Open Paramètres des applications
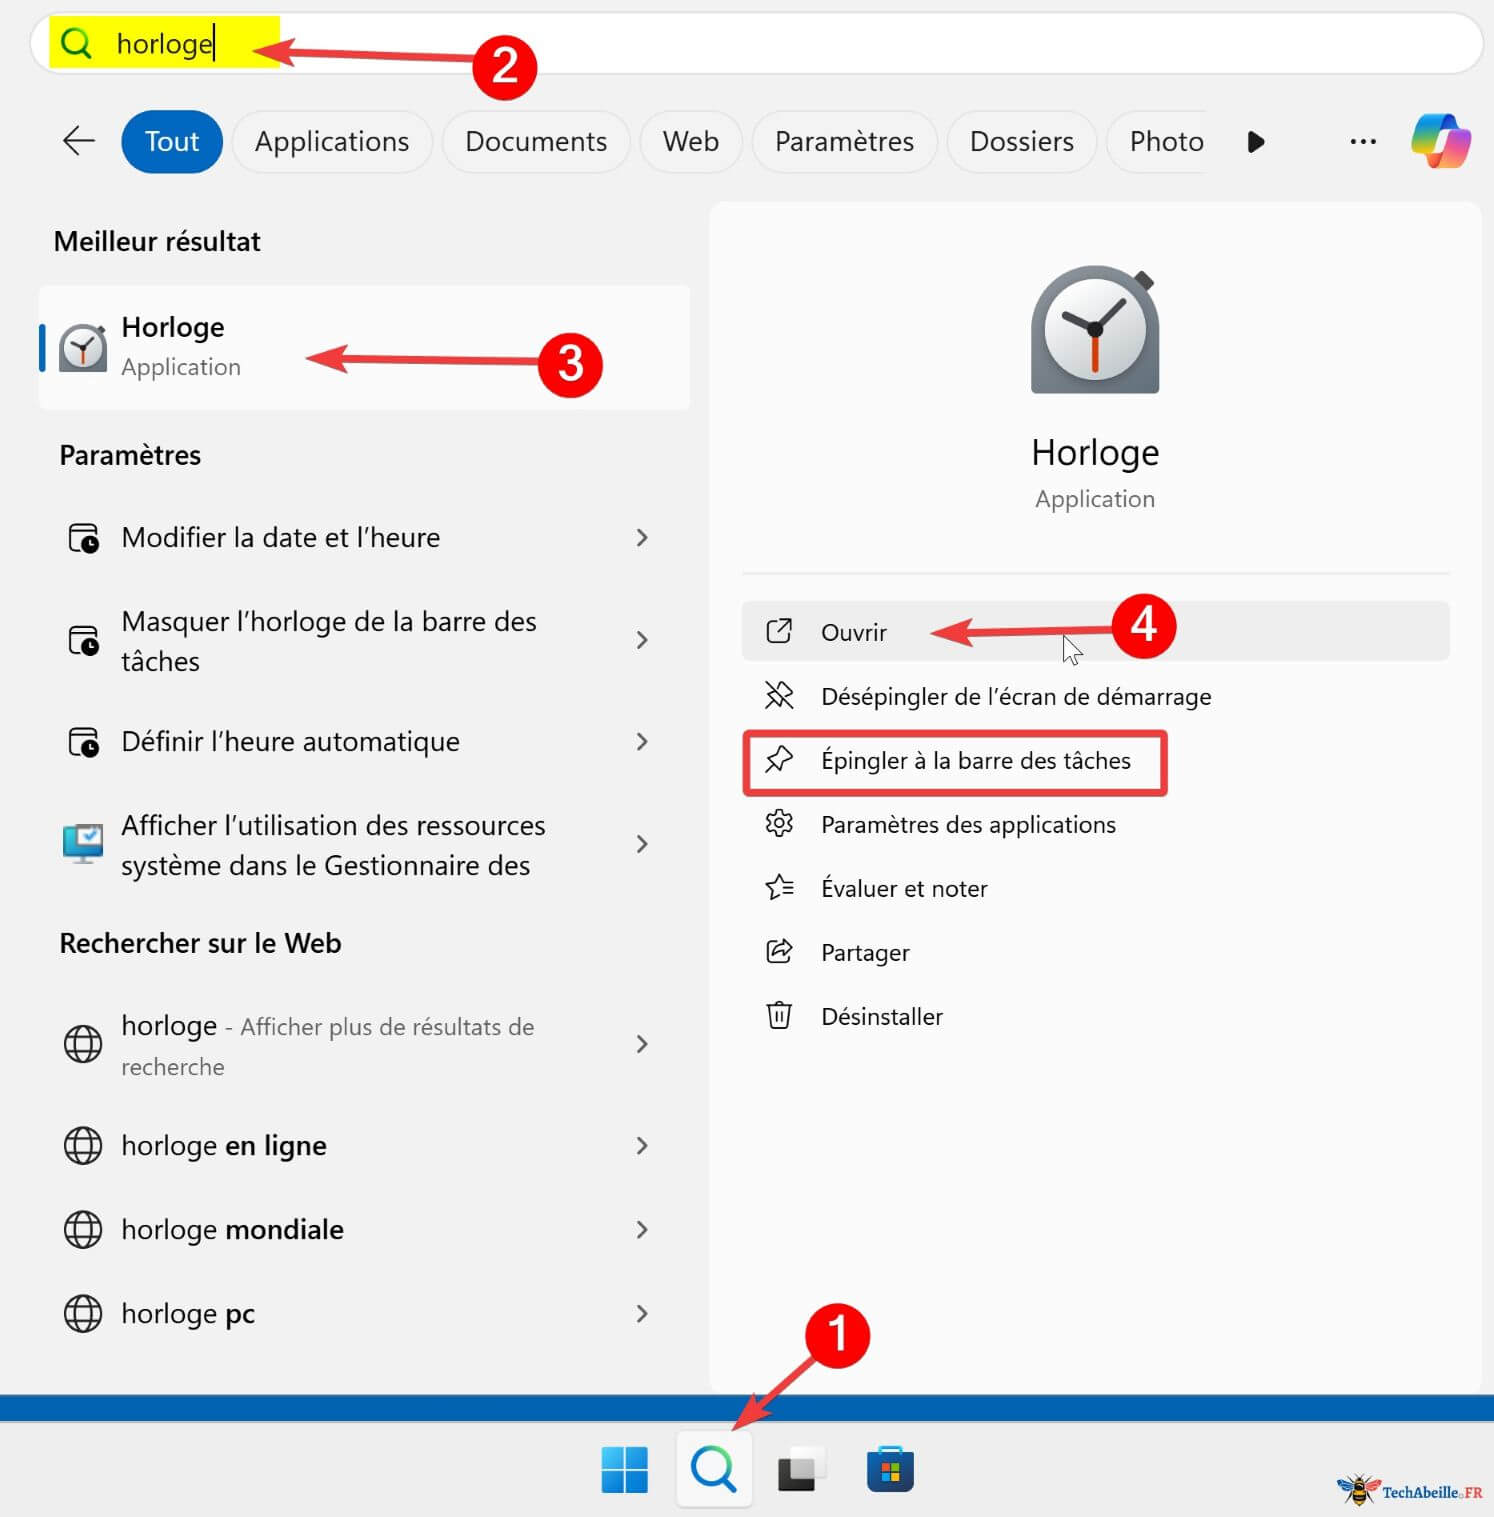This screenshot has width=1494, height=1517. pos(1095,824)
